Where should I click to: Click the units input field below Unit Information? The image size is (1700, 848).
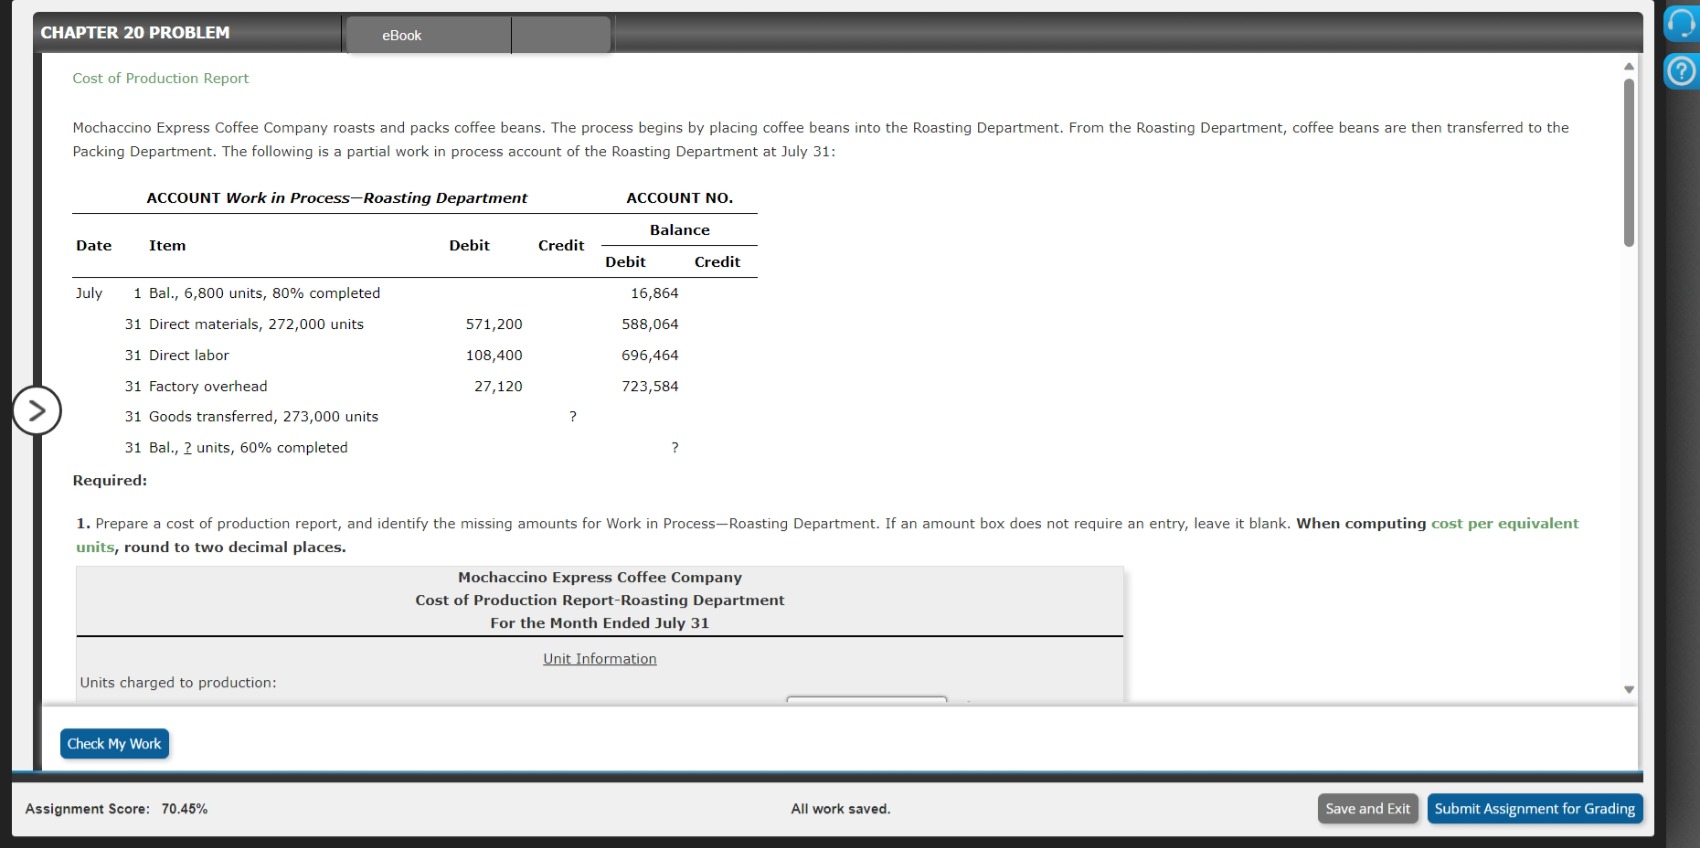tap(866, 698)
